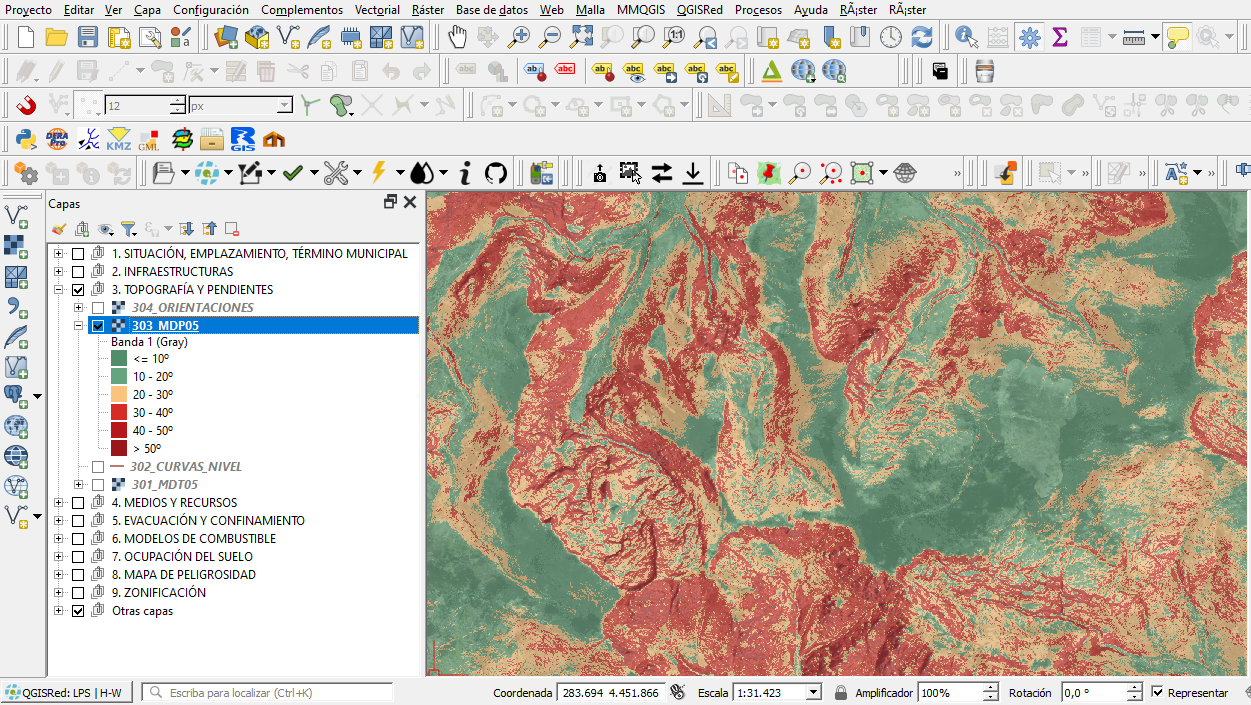Uncheck the 303_MDP05 layer visibility

[97, 324]
